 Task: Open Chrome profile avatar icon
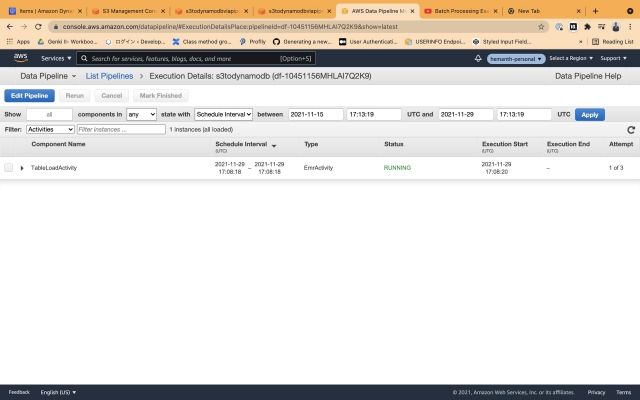[616, 27]
